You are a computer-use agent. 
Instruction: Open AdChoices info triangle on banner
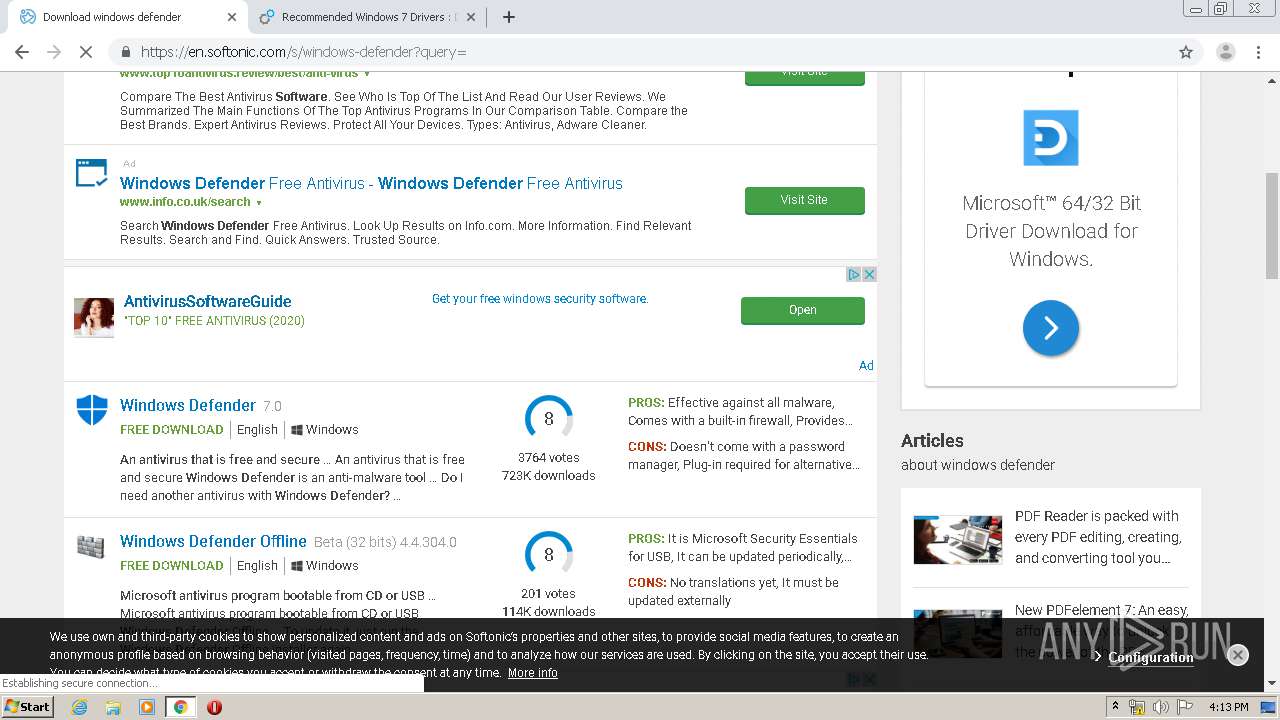(854, 274)
